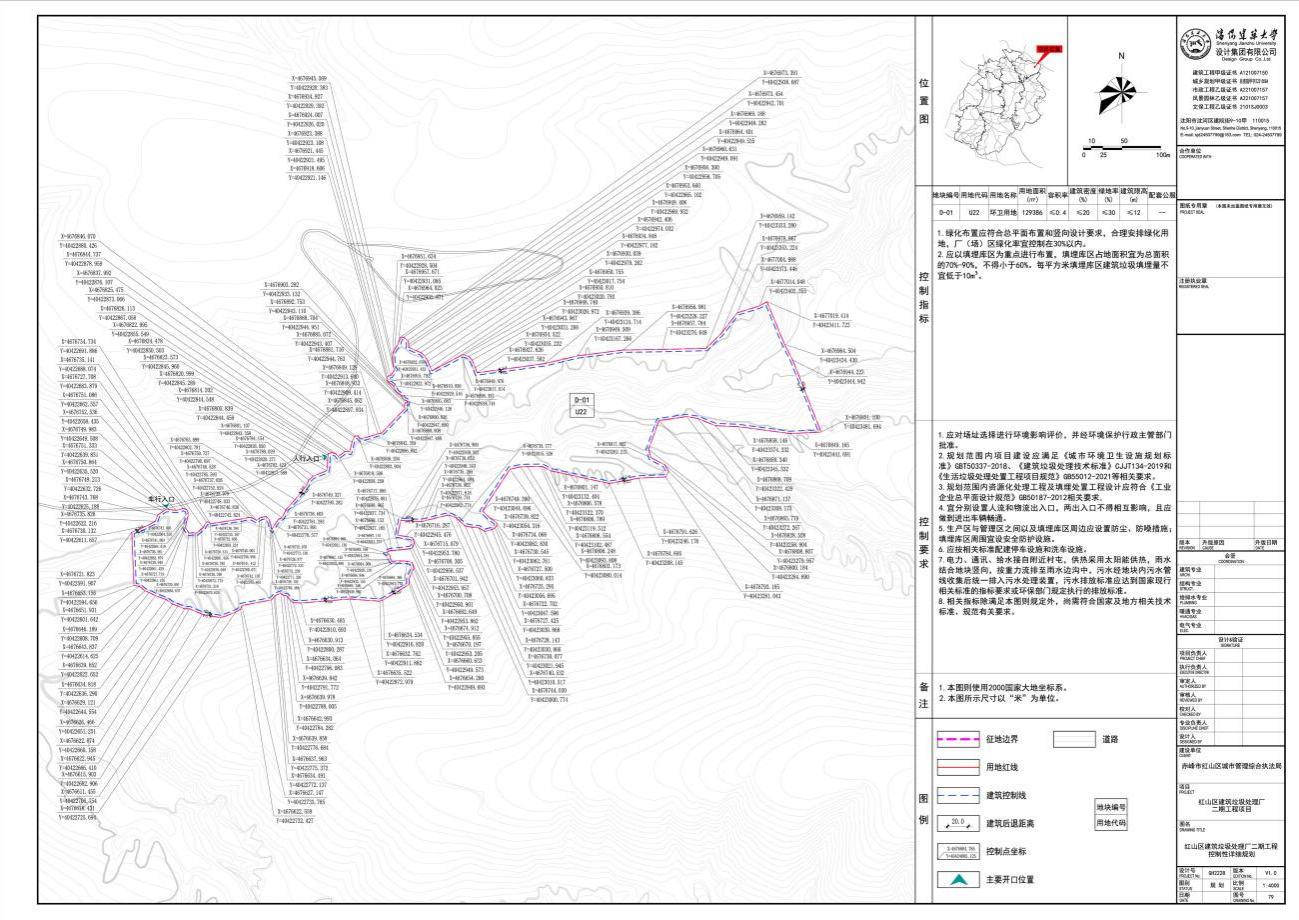The height and width of the screenshot is (920, 1299).
Task: Select the magenta dashed 征地边界 legend line
Action: point(958,741)
